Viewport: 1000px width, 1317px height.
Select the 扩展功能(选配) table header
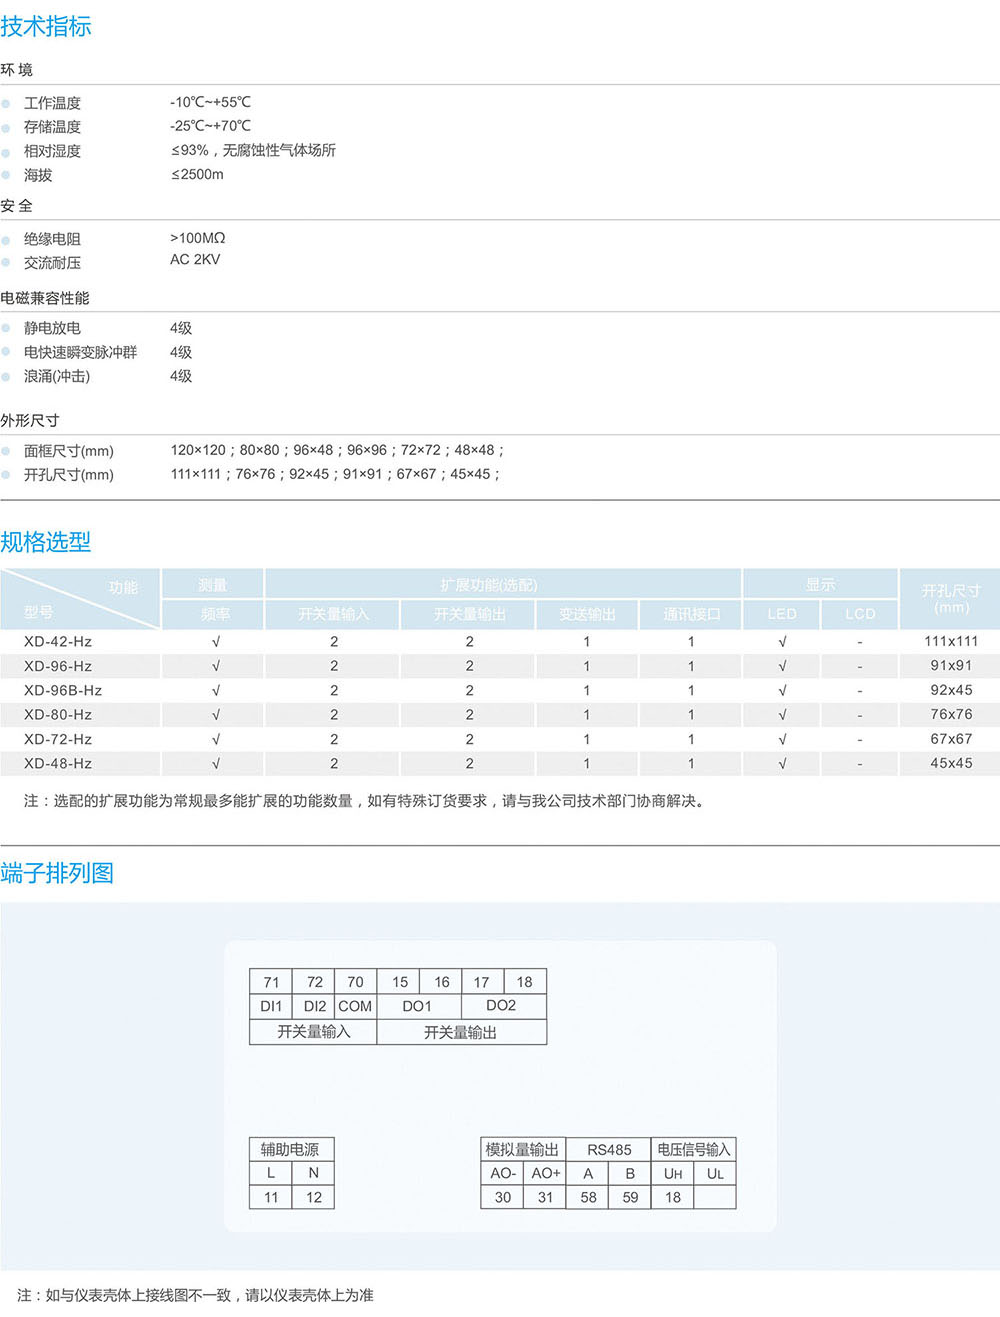[x=502, y=585]
